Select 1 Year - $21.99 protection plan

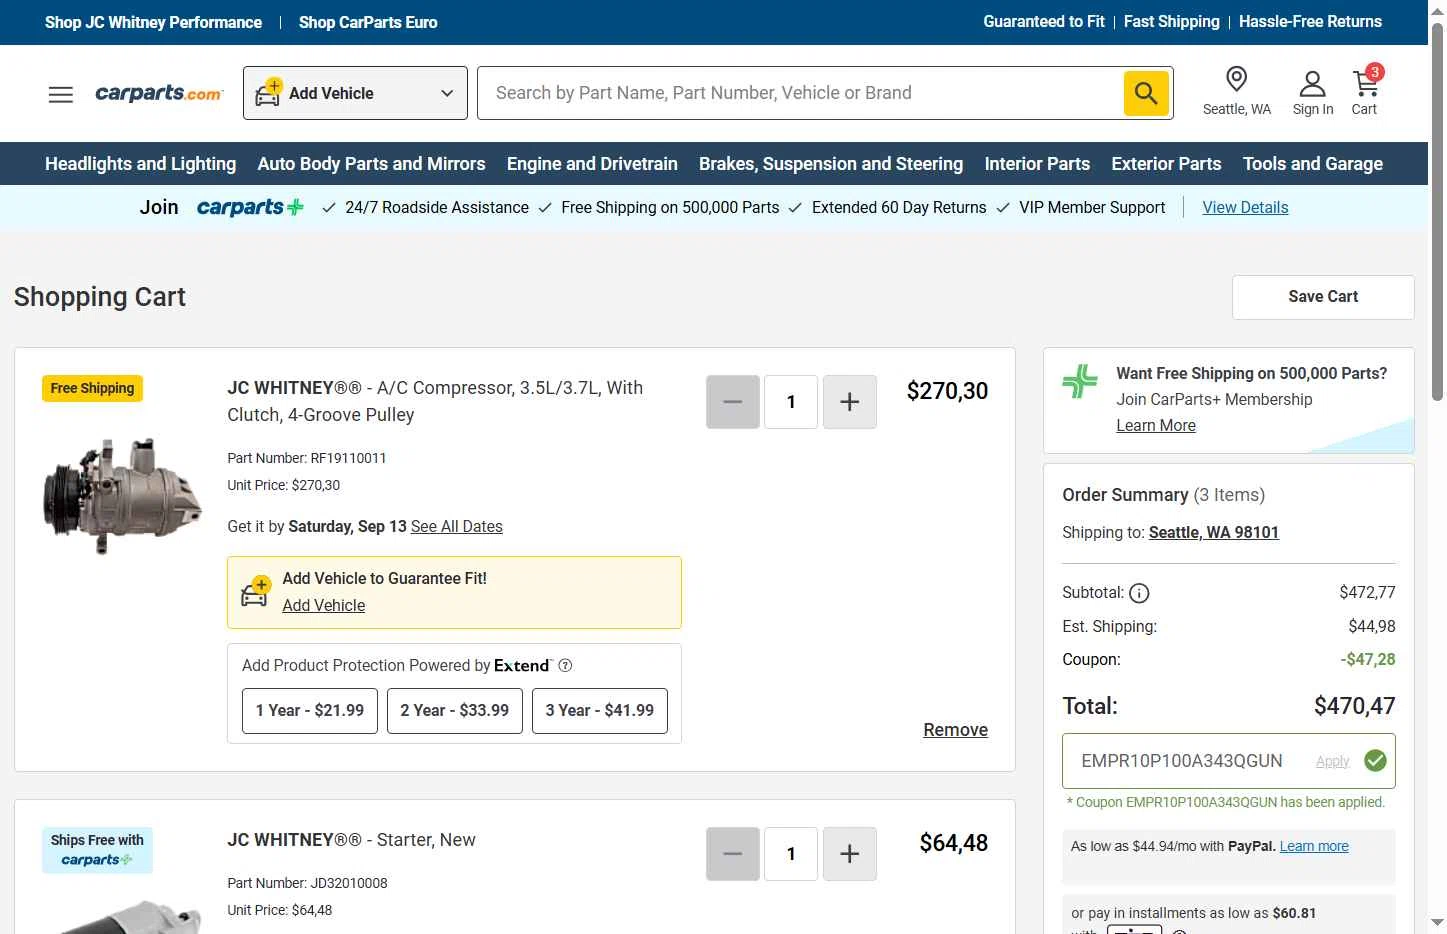pos(310,710)
